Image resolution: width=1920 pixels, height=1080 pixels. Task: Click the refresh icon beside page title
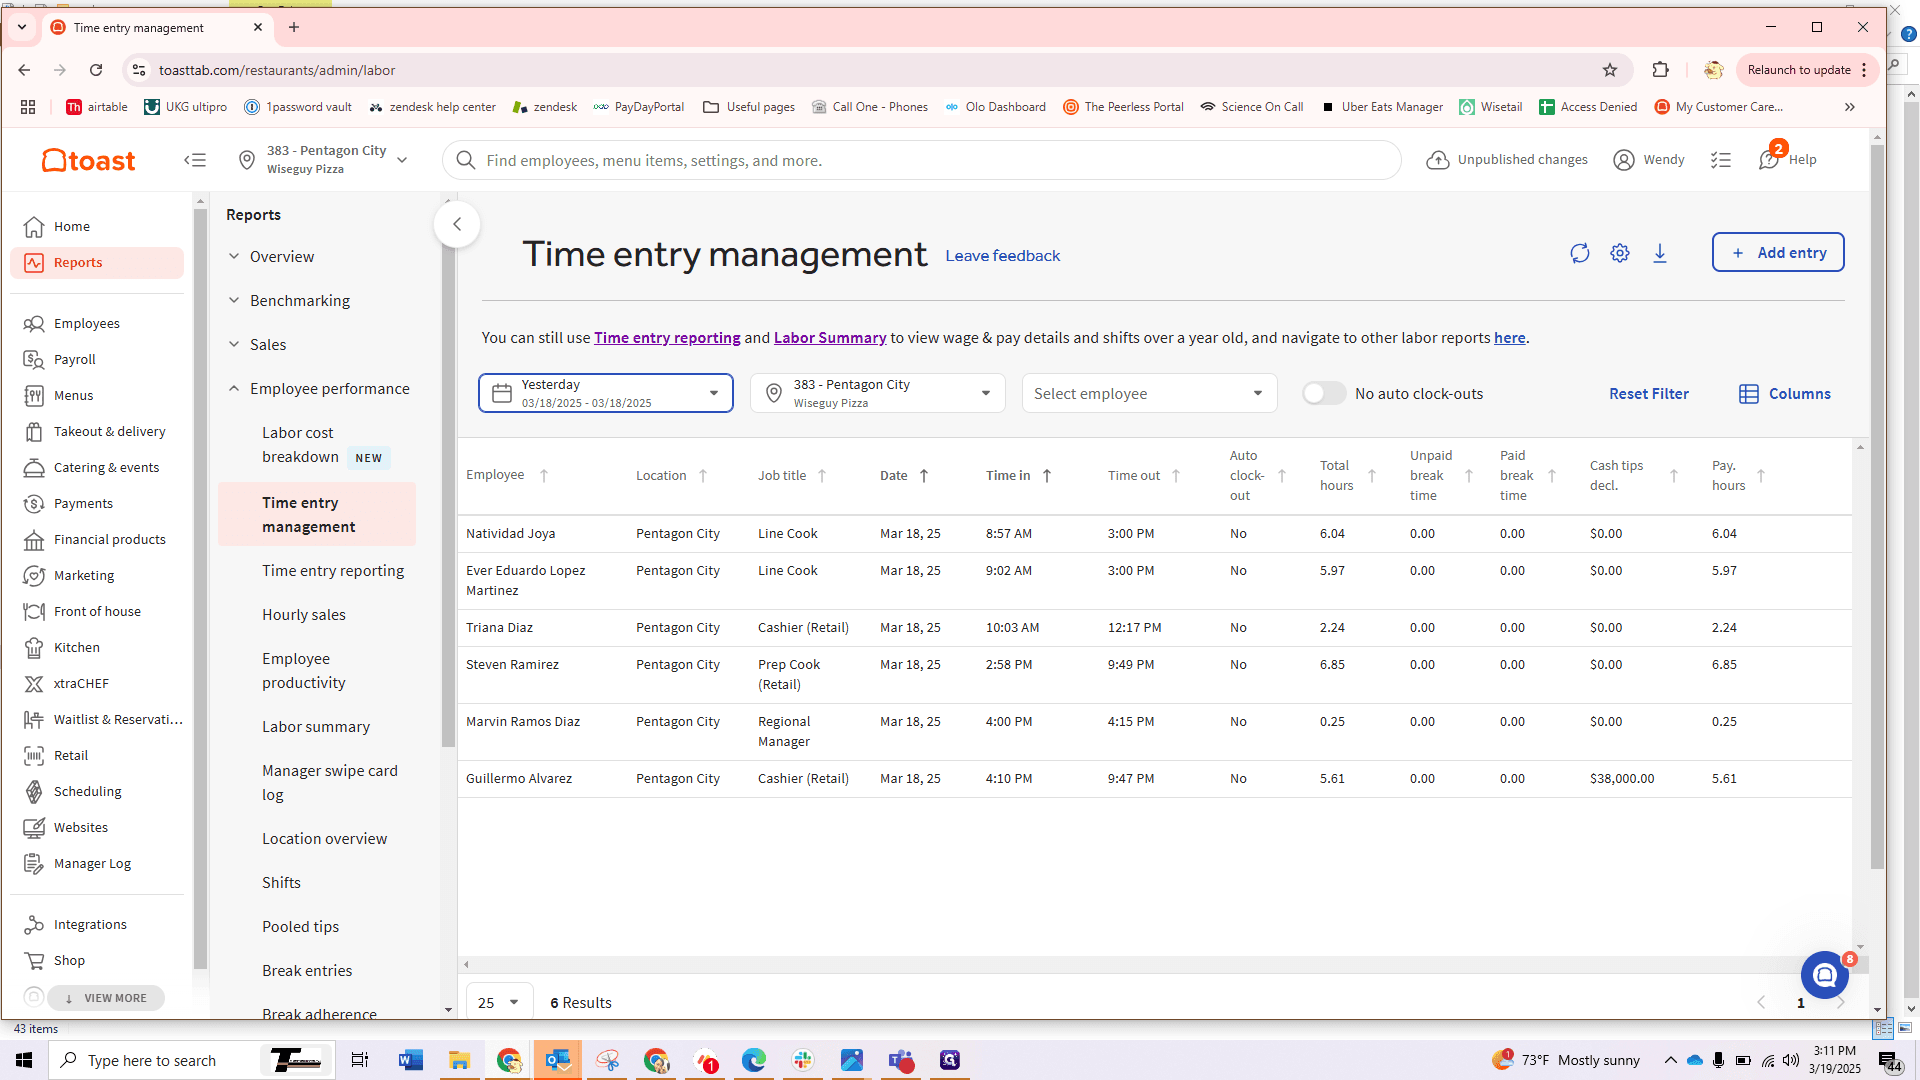[x=1580, y=253]
